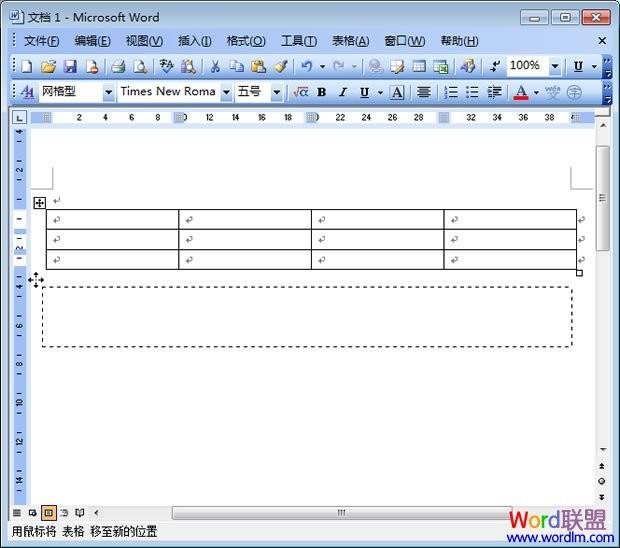
Task: Open Styles and Formatting pane
Action: (x=27, y=92)
